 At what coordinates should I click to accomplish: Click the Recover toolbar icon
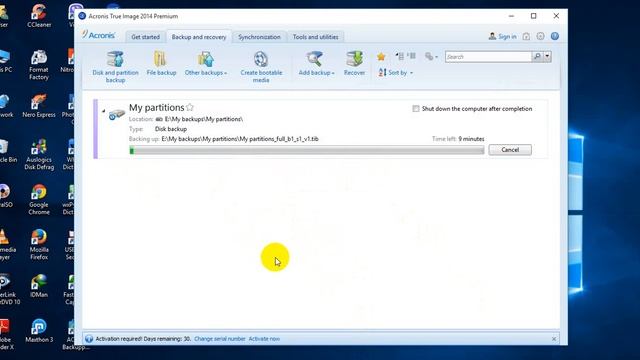click(x=354, y=64)
